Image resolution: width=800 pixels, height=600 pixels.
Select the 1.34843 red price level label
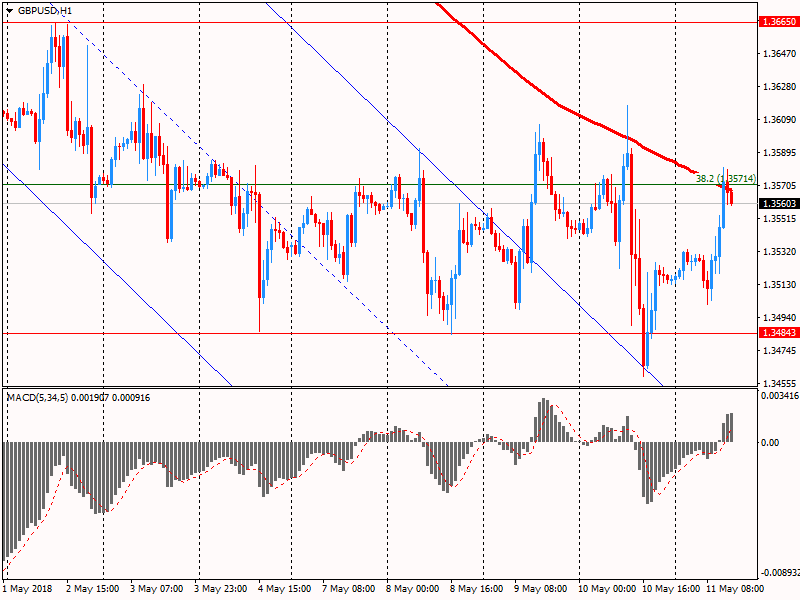click(x=779, y=333)
